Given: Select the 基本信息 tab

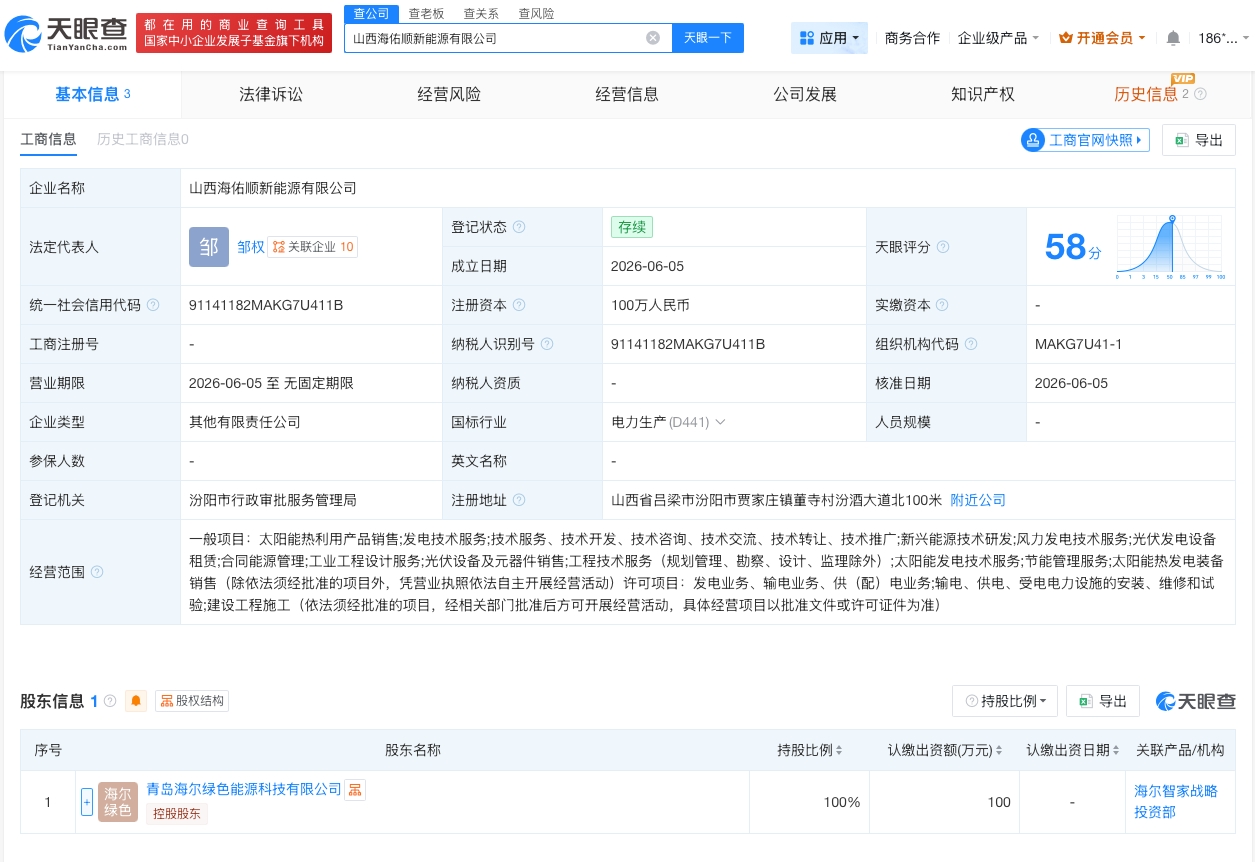Looking at the screenshot, I should 92,94.
